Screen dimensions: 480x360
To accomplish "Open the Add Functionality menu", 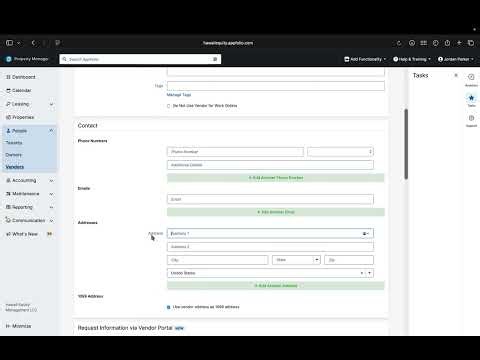I will (x=365, y=59).
